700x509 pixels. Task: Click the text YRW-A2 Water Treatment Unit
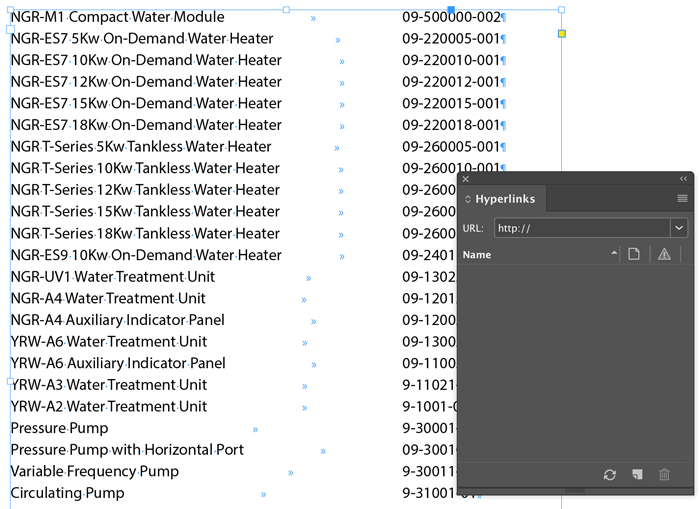(x=108, y=406)
